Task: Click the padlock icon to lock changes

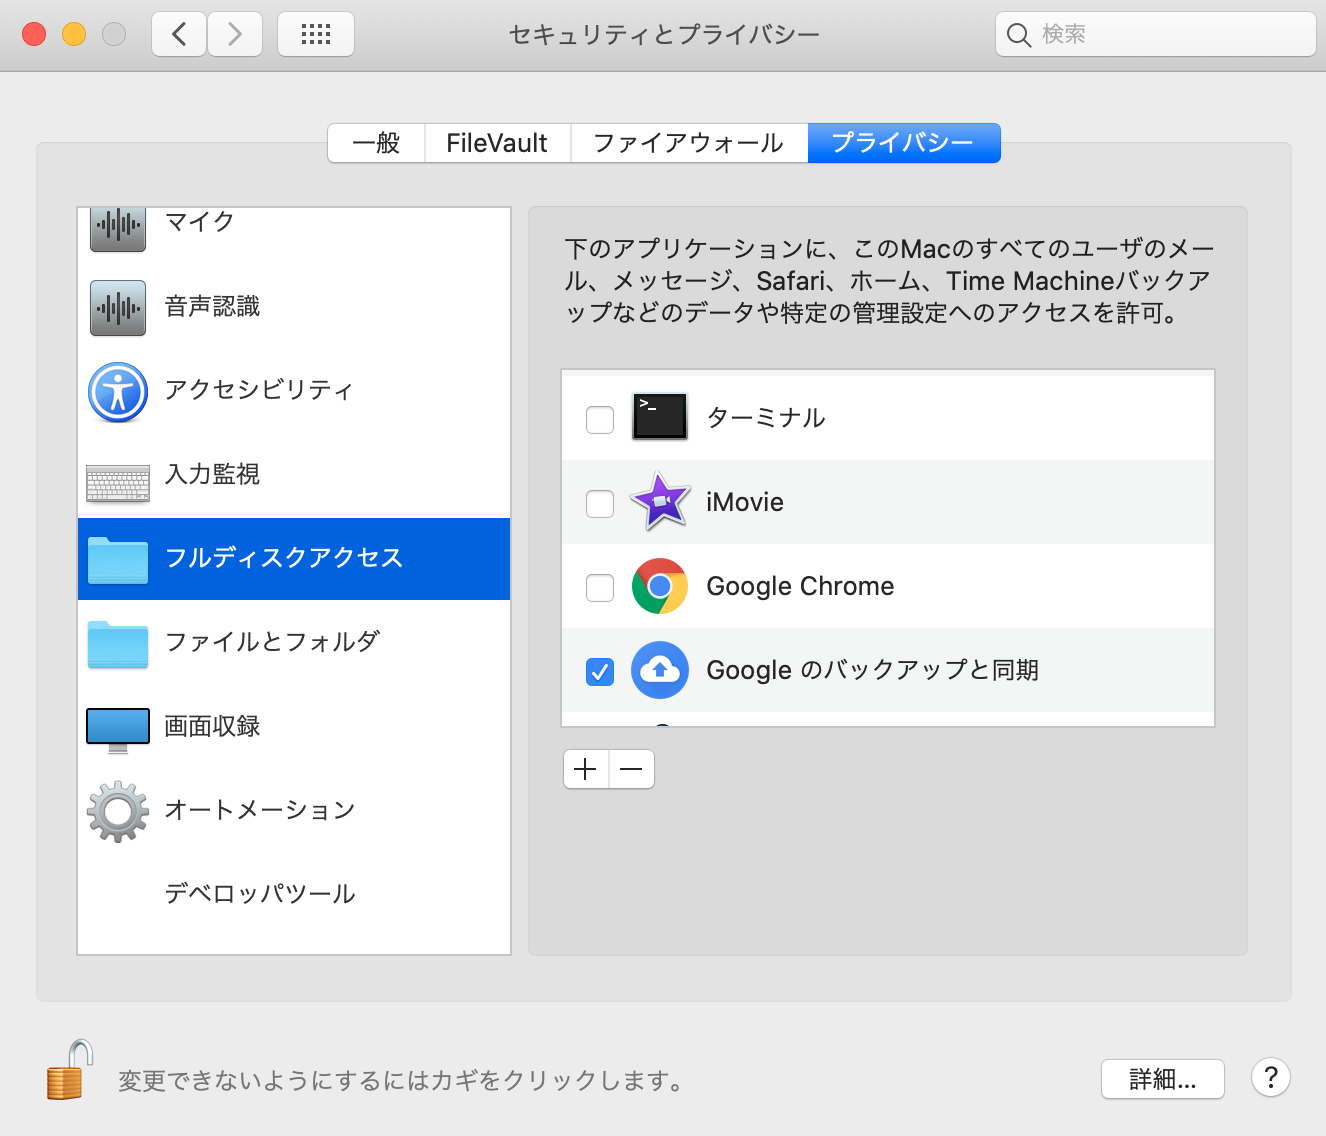Action: click(70, 1069)
